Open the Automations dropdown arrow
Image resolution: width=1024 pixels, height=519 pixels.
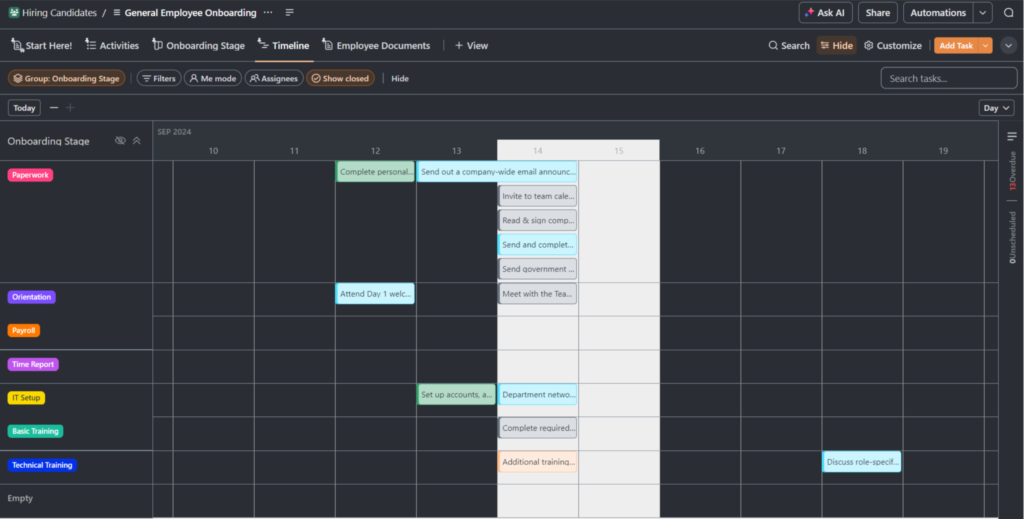[x=983, y=12]
